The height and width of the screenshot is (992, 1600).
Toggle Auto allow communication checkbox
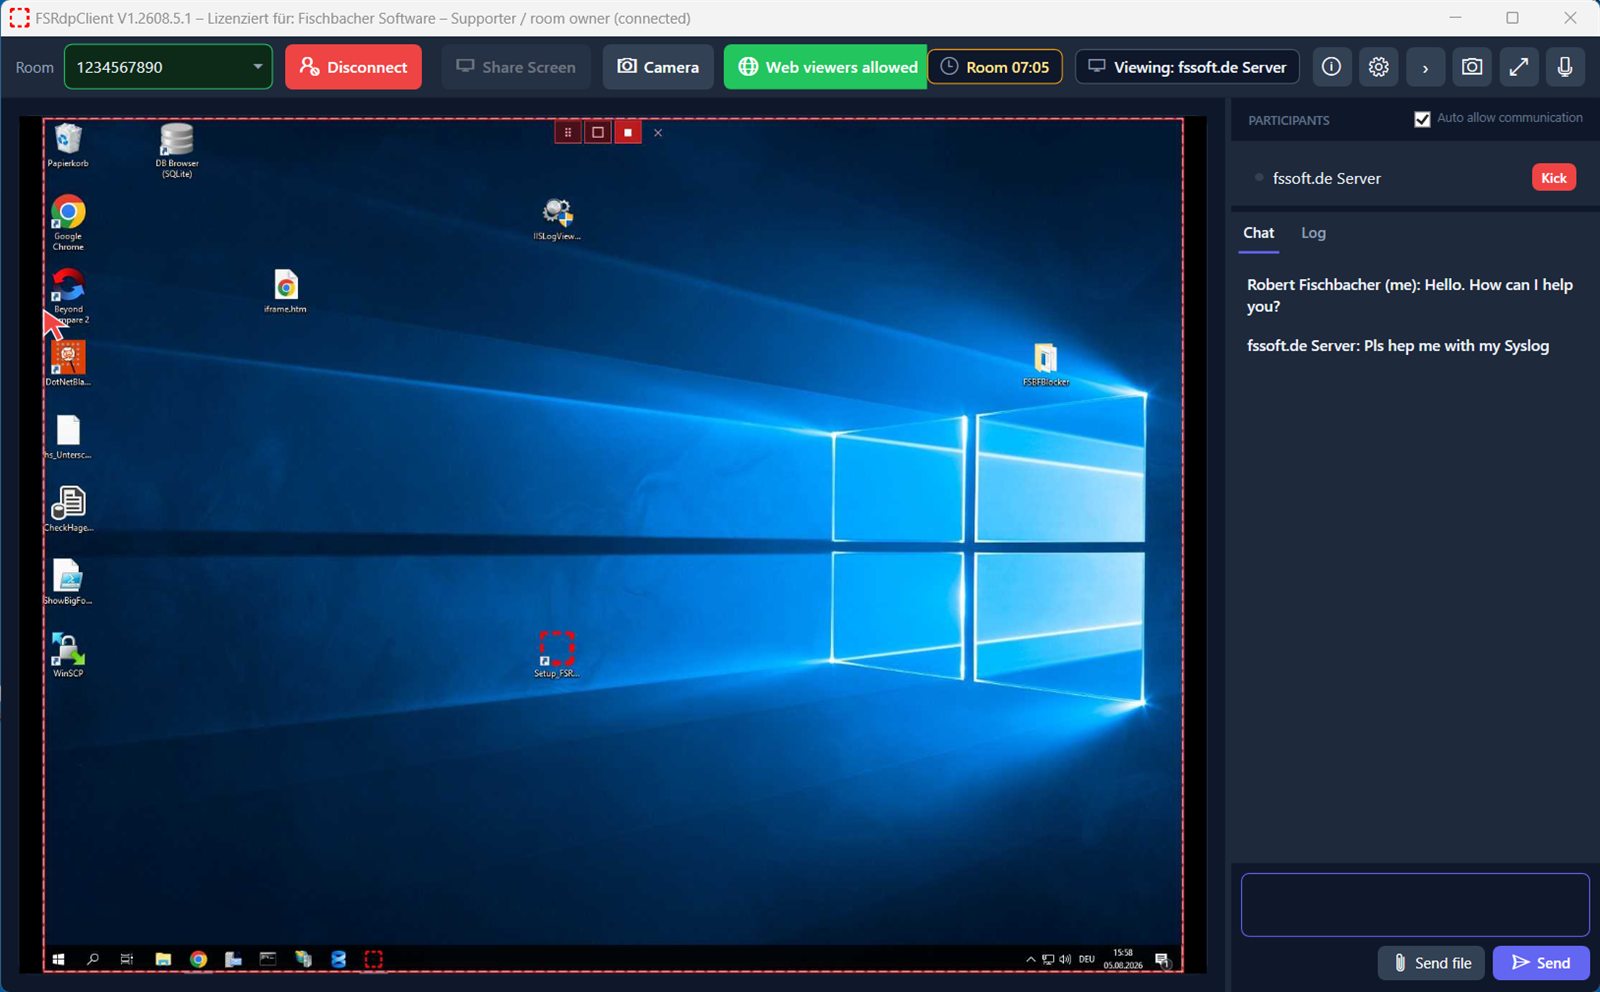coord(1422,119)
